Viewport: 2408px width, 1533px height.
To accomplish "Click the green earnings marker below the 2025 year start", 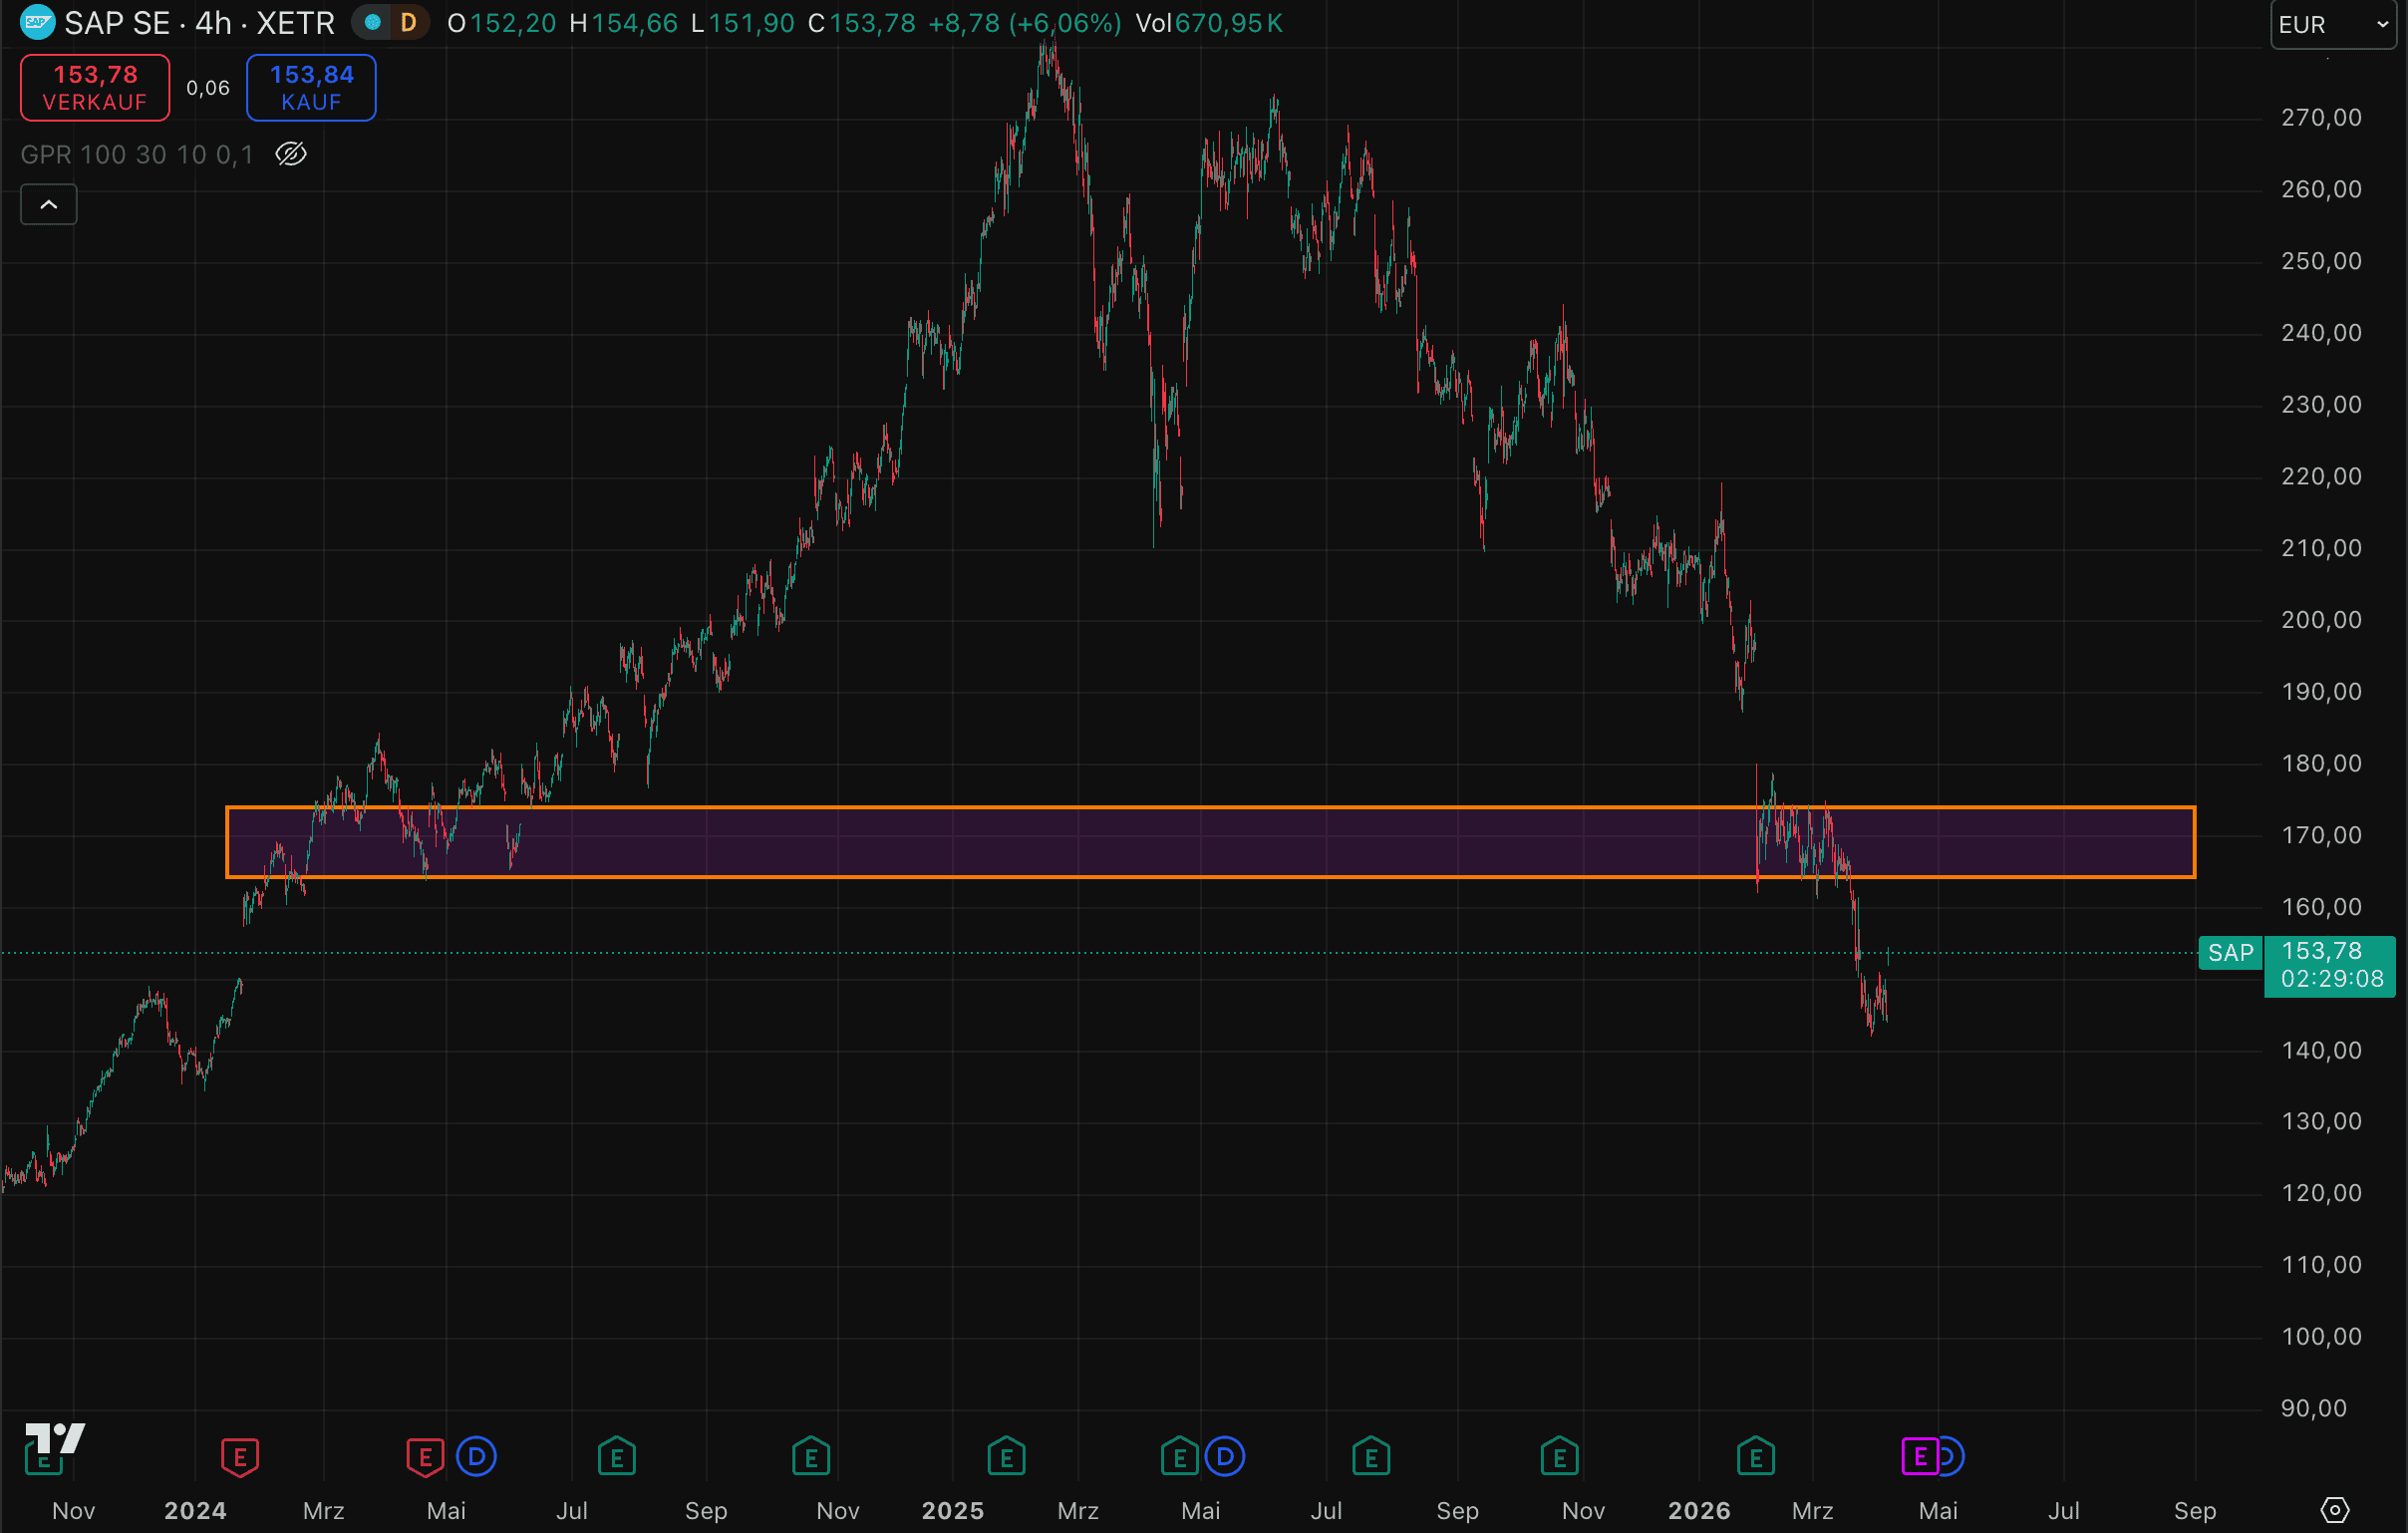I will pyautogui.click(x=1006, y=1457).
